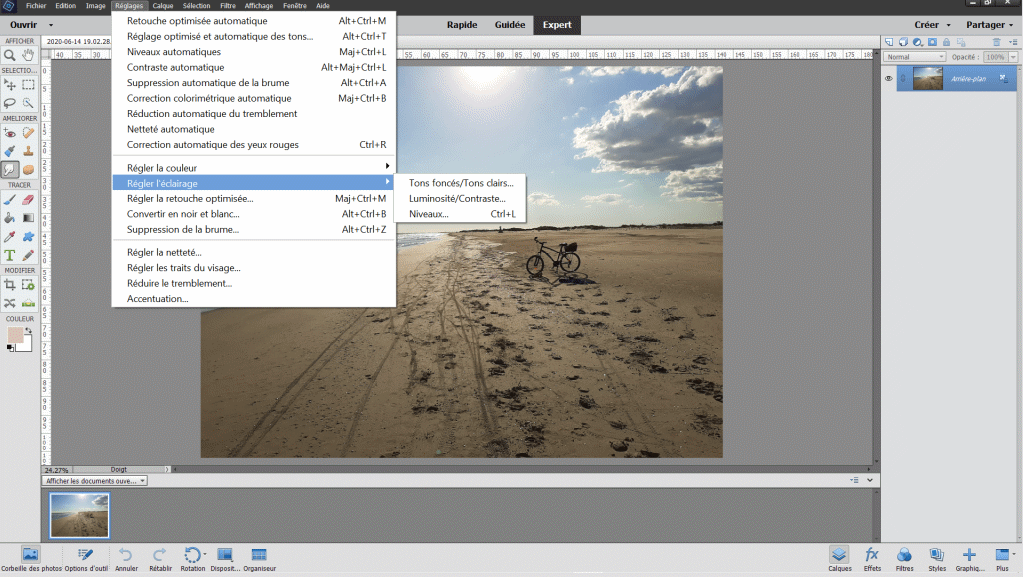
Task: Hide the Arrière-plan layer with eye icon
Action: [888, 79]
